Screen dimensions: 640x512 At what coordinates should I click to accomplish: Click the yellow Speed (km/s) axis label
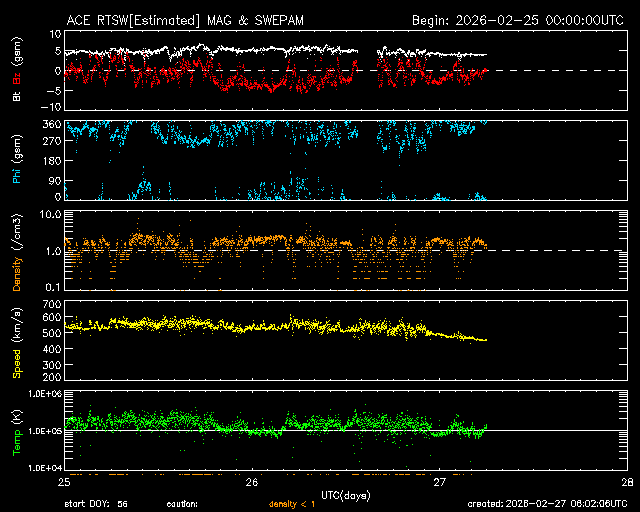pos(17,341)
